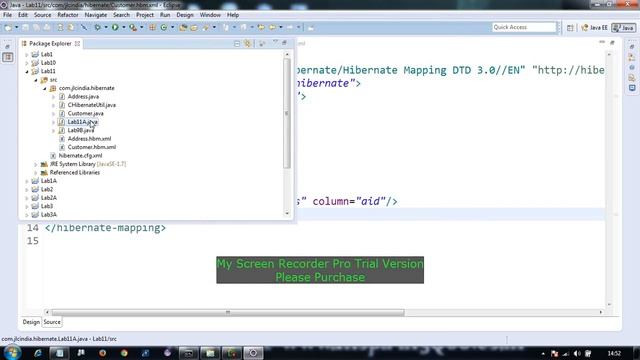
Task: Collapse the com.jlcindia.hibernate package
Action: 45,88
